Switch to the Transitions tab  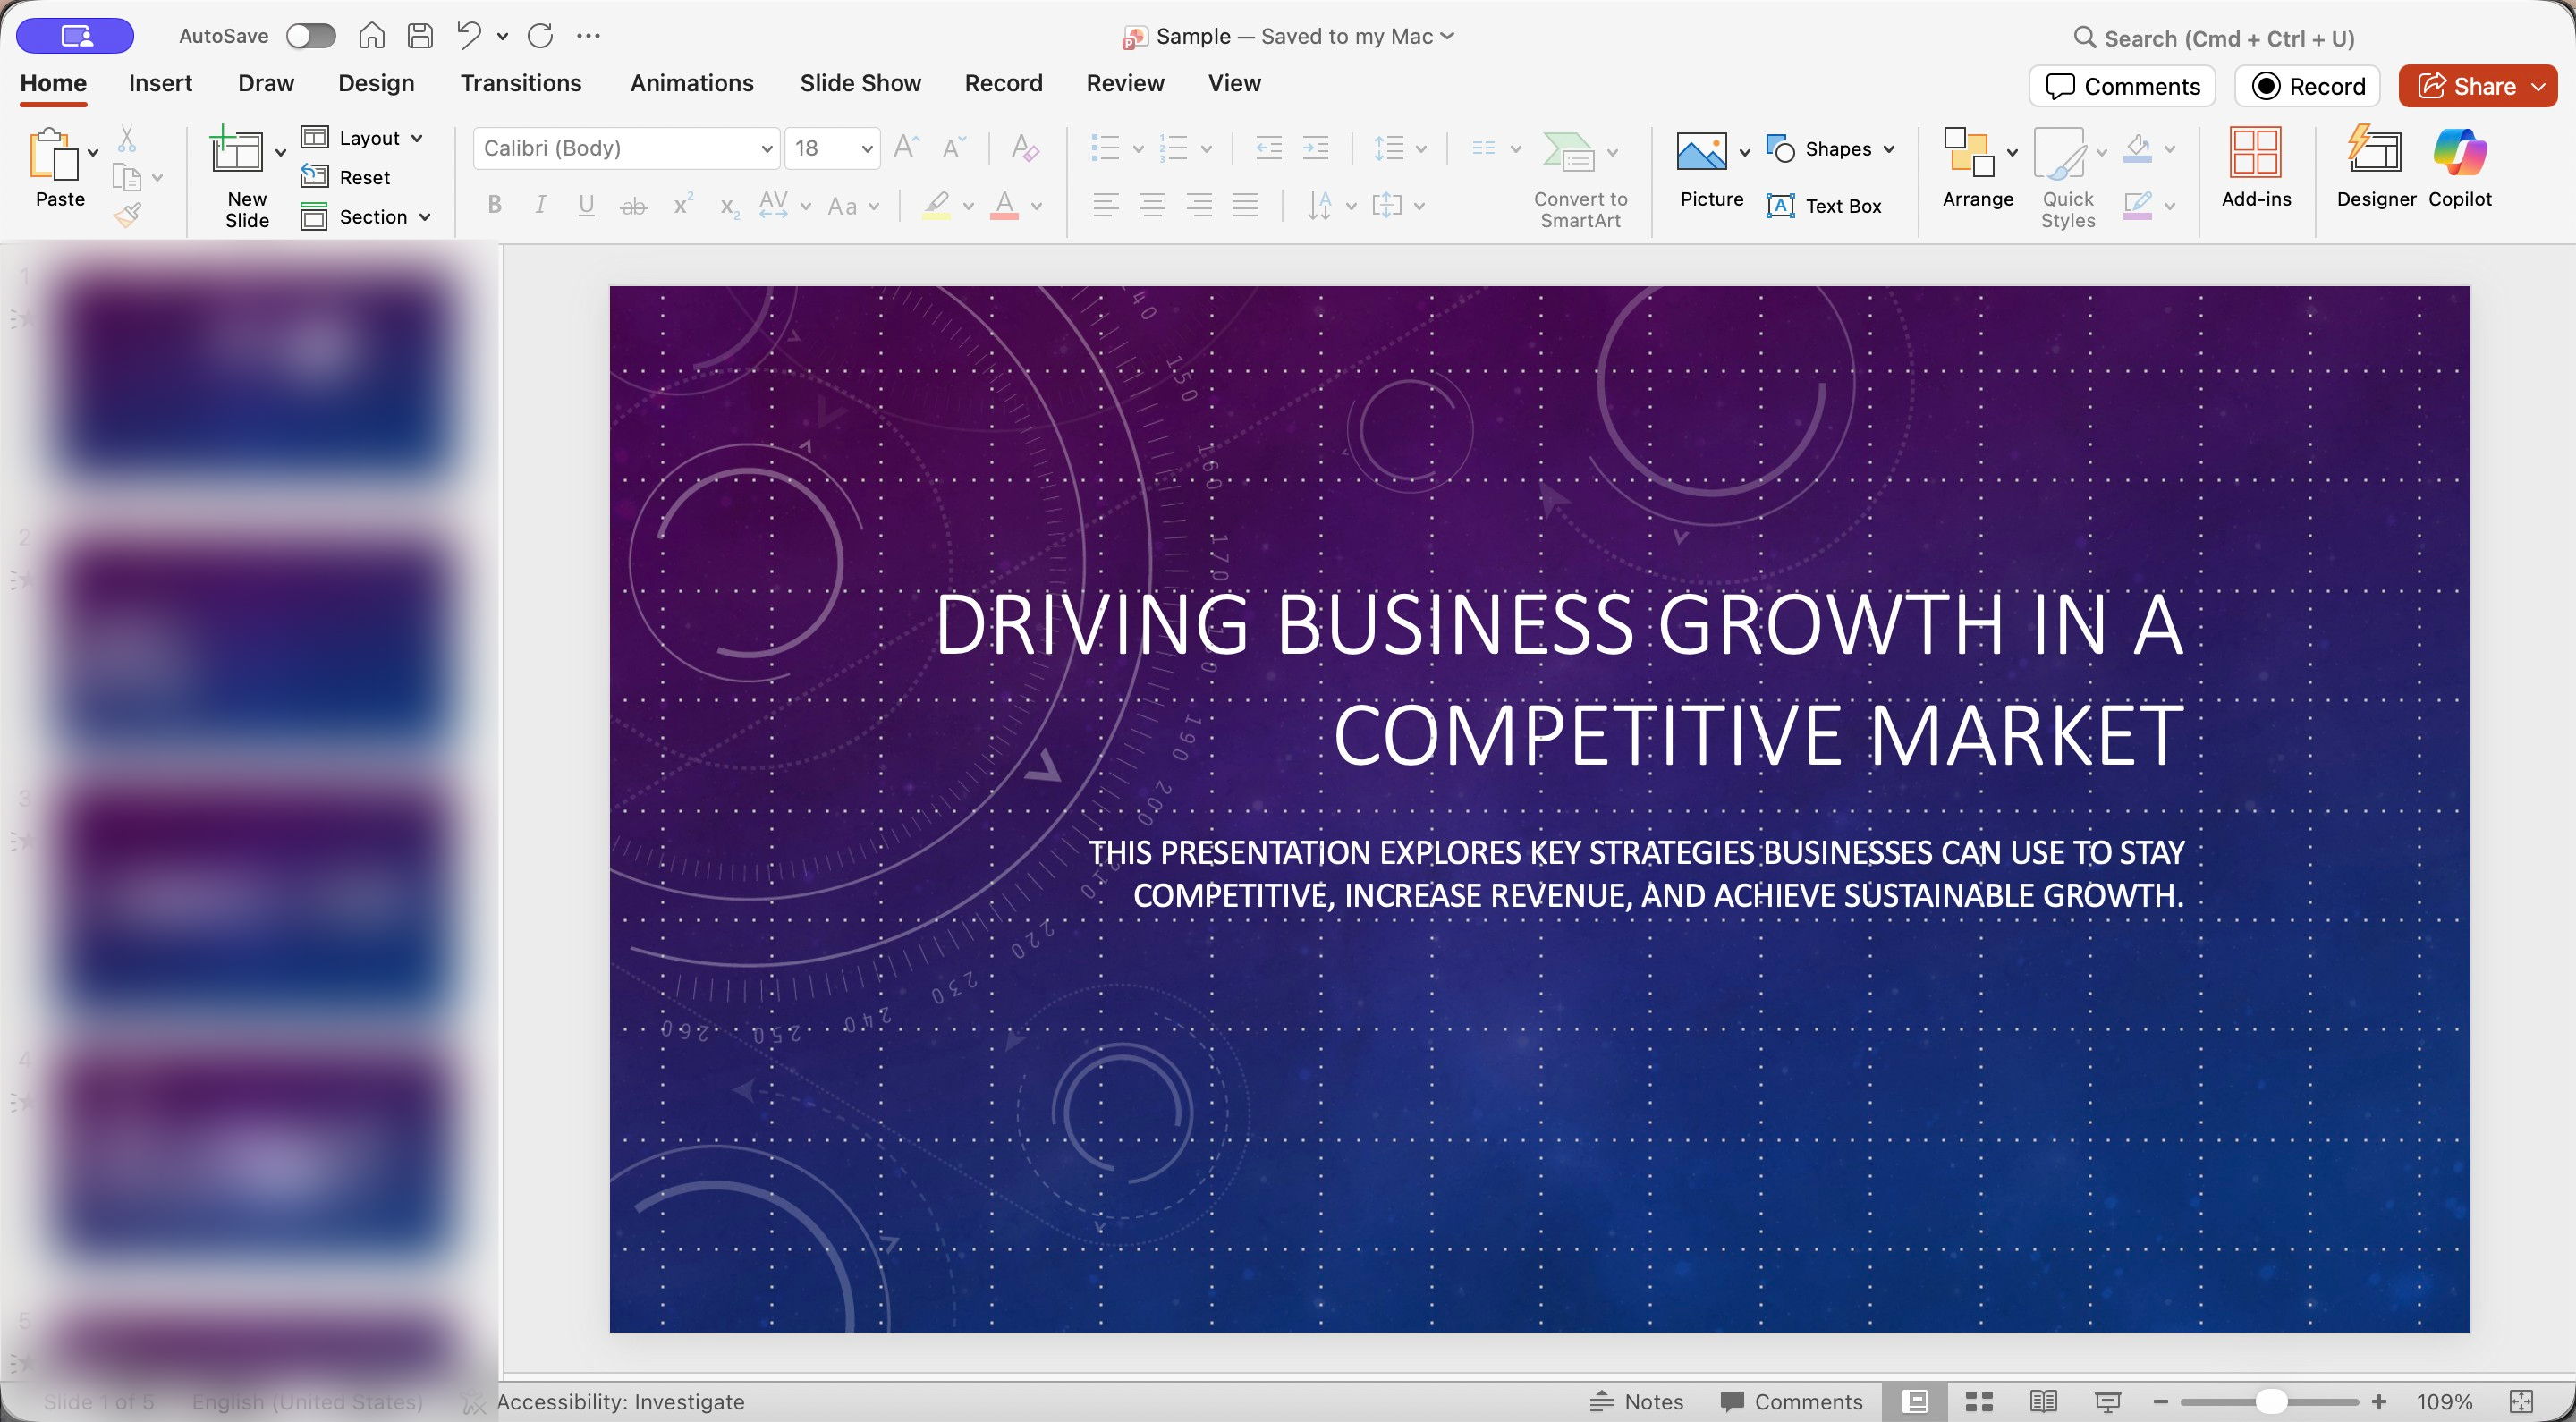520,83
